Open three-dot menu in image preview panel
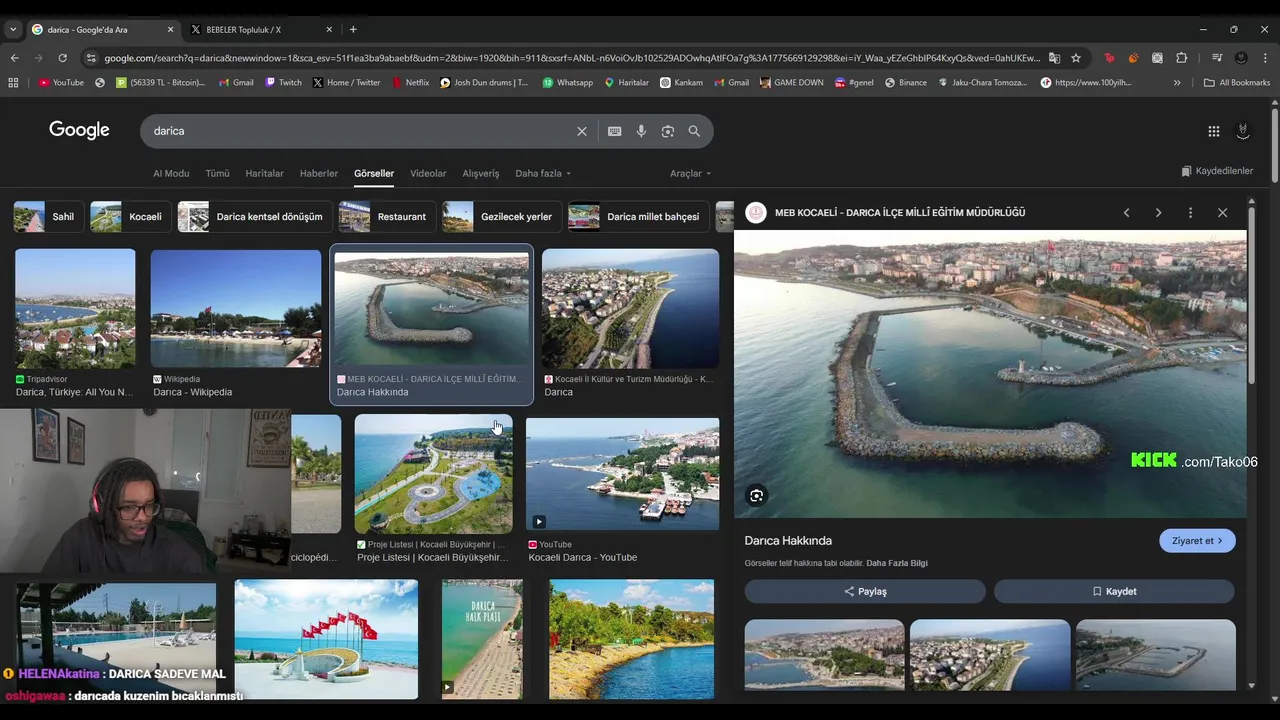The height and width of the screenshot is (720, 1280). point(1190,213)
